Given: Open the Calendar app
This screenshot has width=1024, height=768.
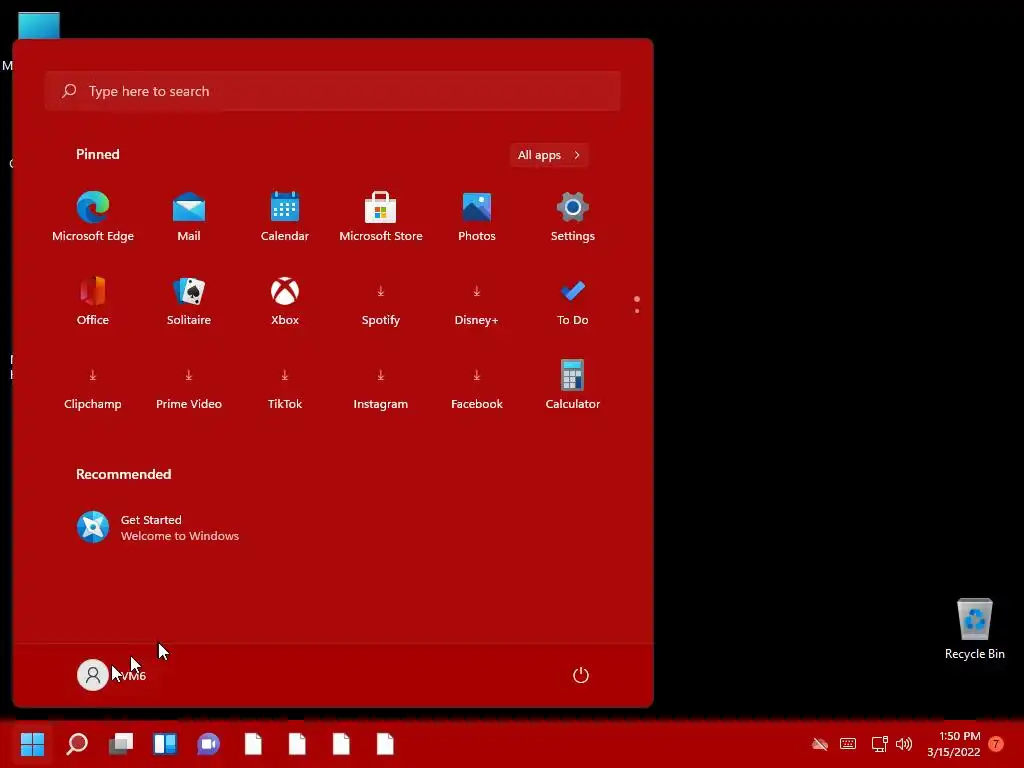Looking at the screenshot, I should point(285,217).
